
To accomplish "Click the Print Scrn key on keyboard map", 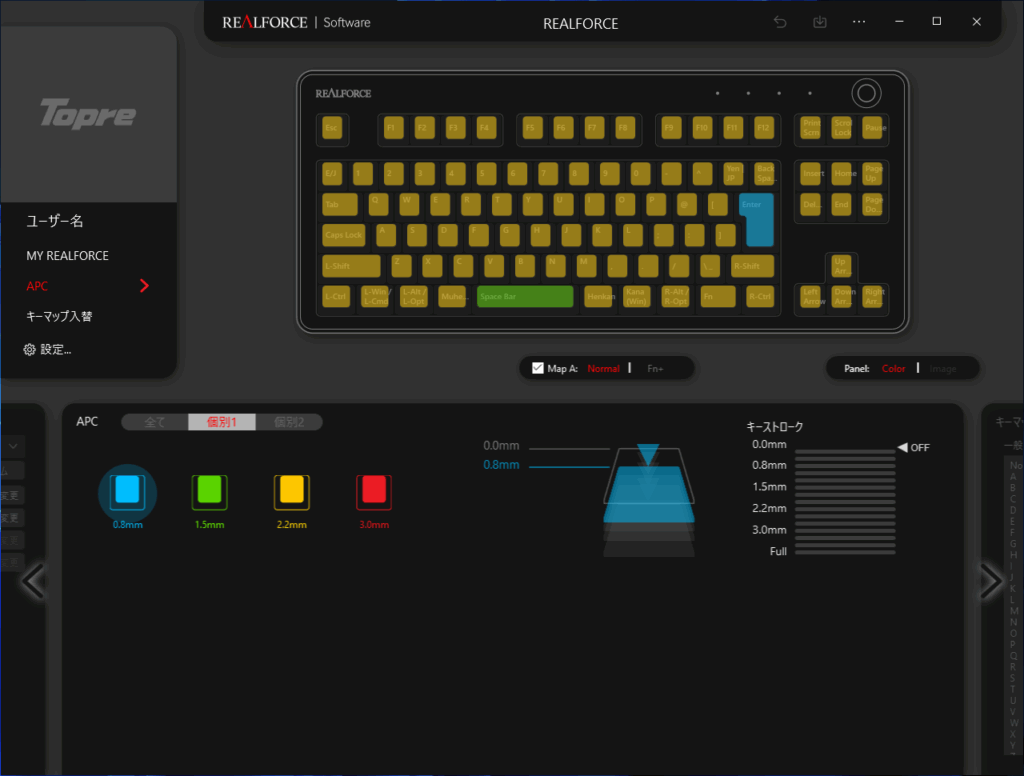I will 811,127.
